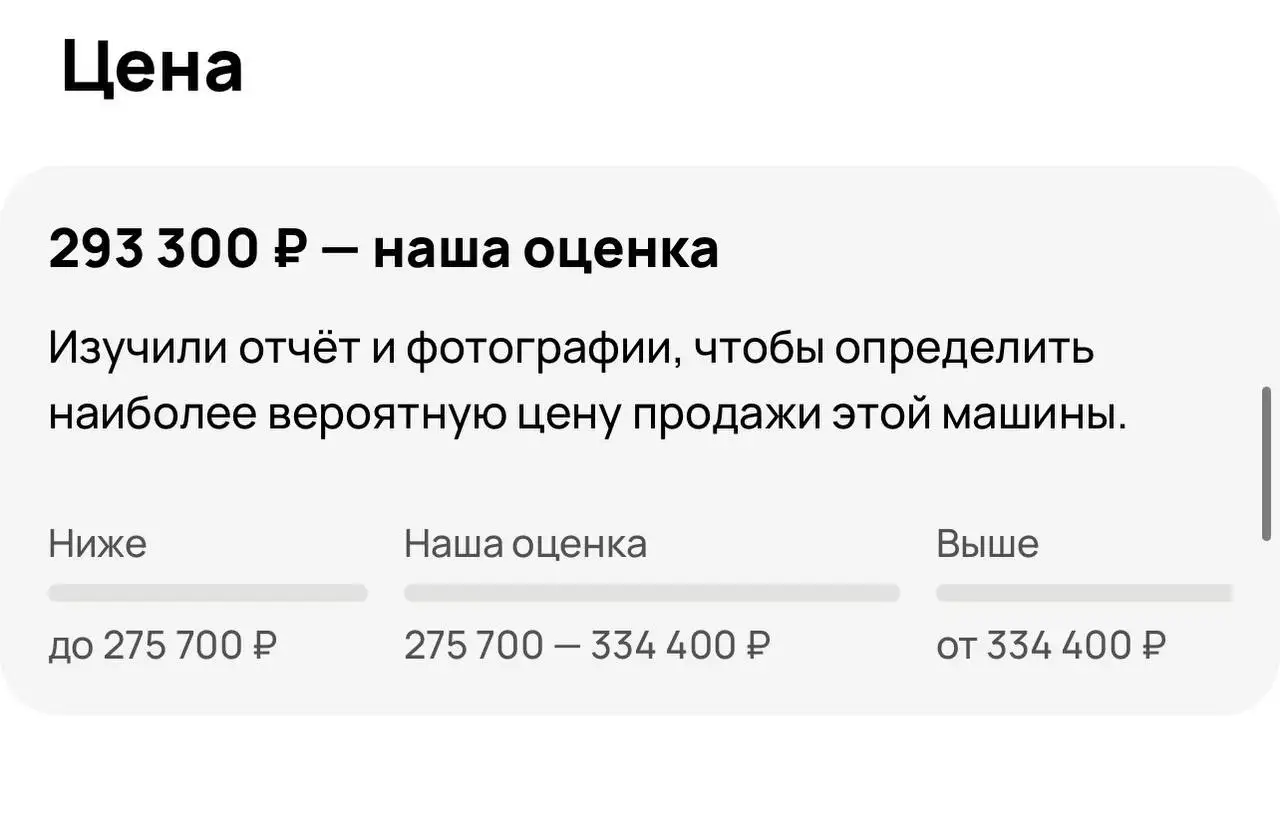The width and height of the screenshot is (1280, 822).
Task: Tap the "до 275 700 ₽" value
Action: click(162, 646)
